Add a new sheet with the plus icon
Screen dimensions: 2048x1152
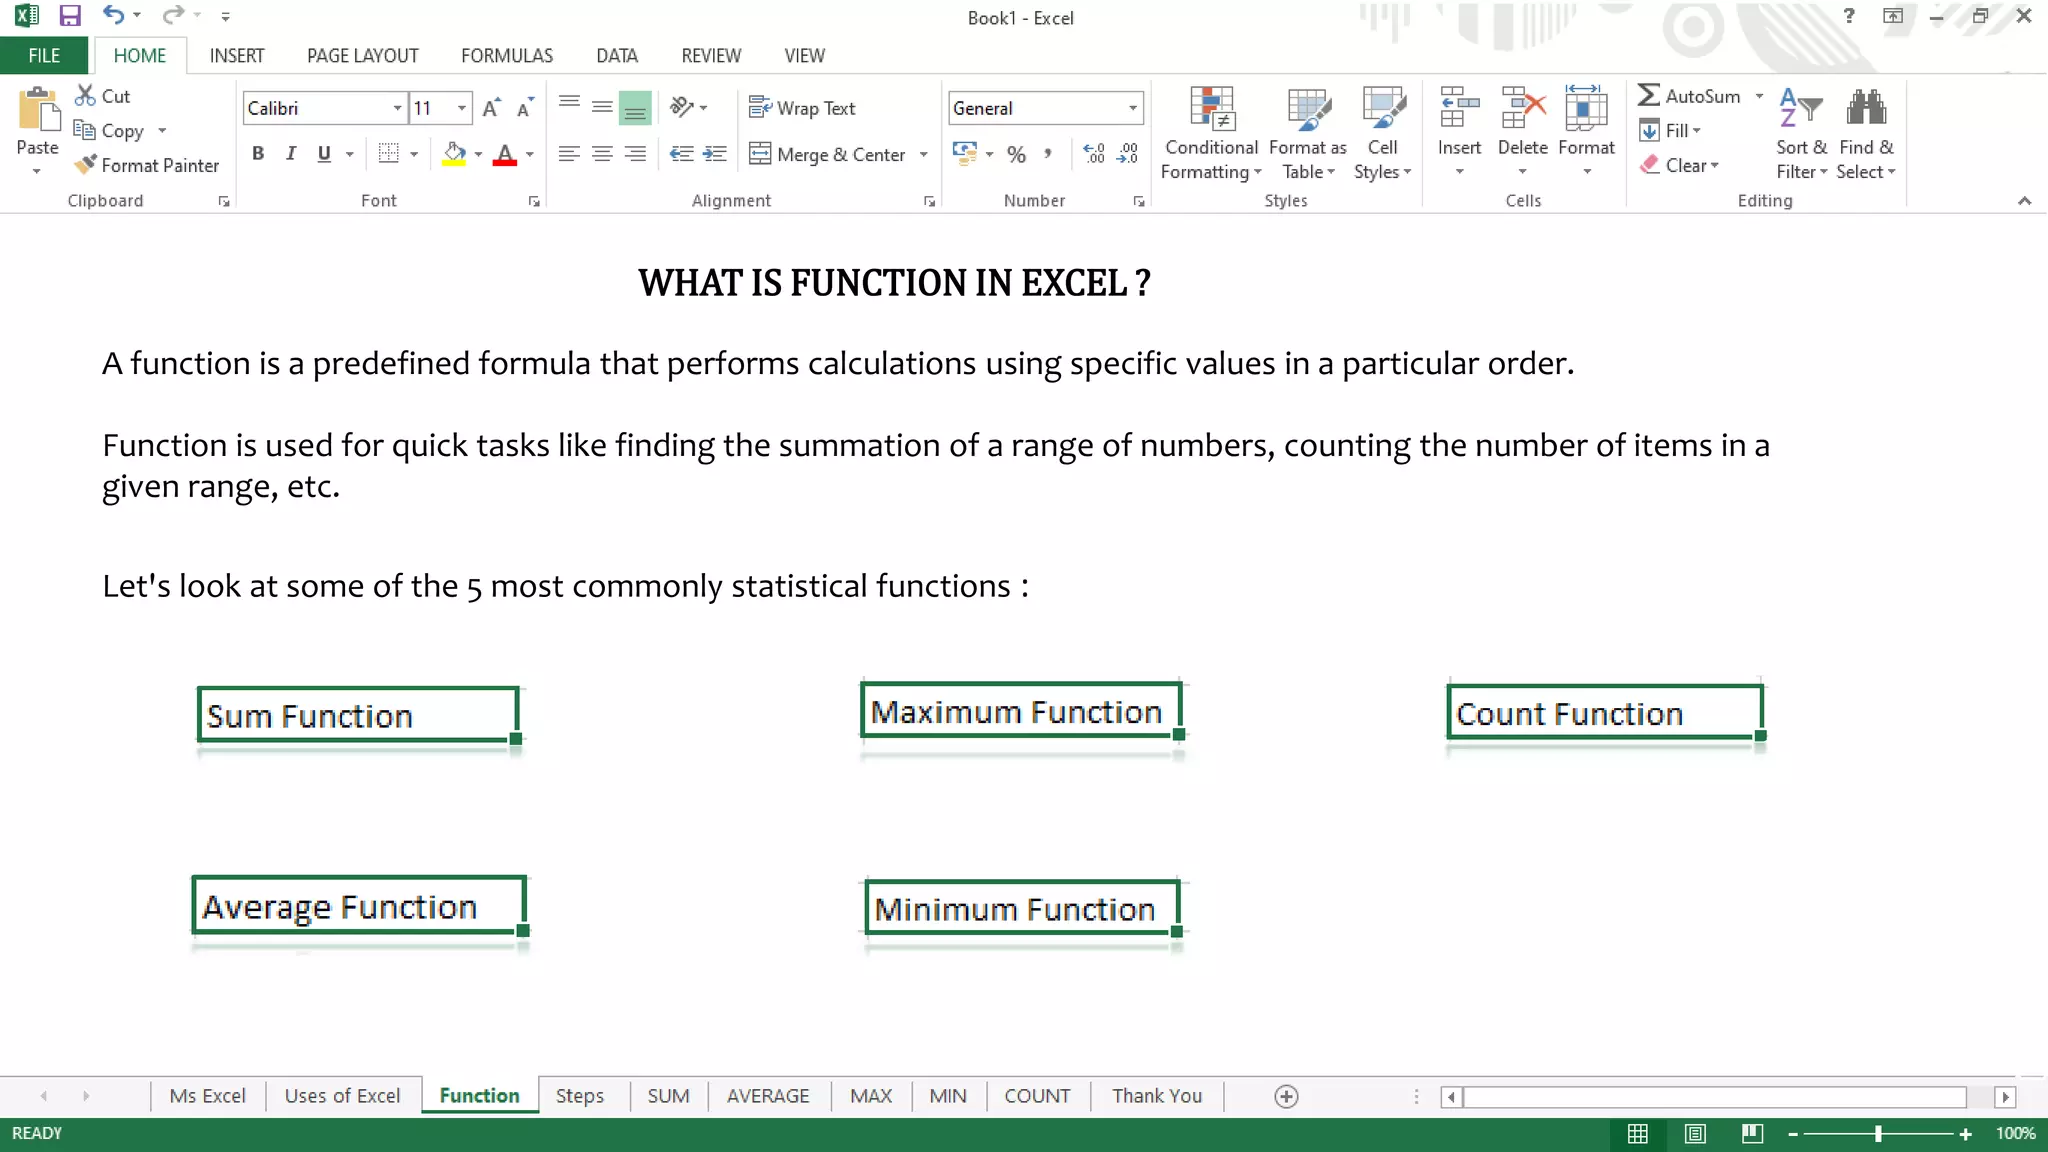click(1287, 1096)
